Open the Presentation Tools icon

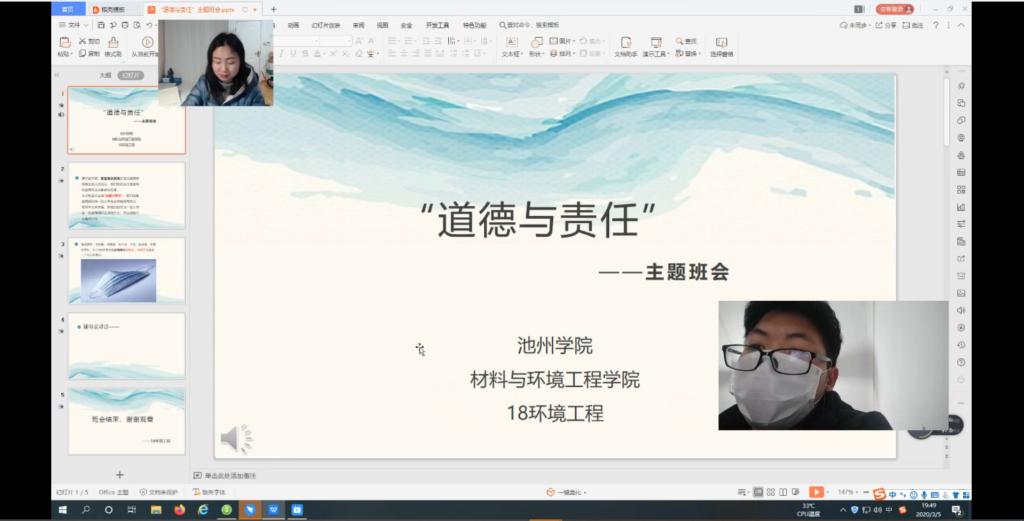(x=656, y=43)
